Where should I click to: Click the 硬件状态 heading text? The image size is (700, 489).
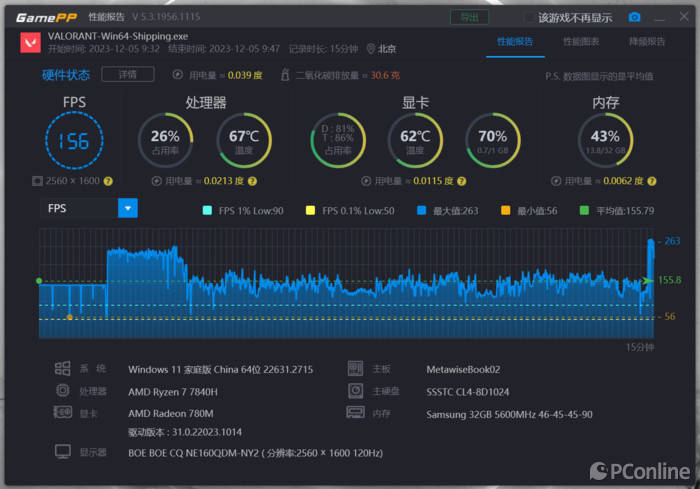(x=66, y=75)
